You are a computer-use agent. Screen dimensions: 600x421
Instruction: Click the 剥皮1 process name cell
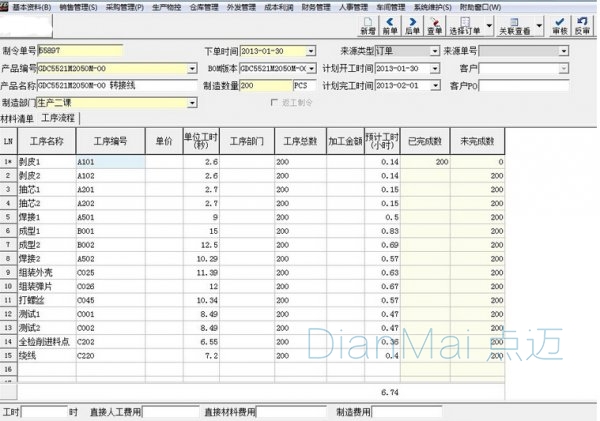[x=47, y=162]
